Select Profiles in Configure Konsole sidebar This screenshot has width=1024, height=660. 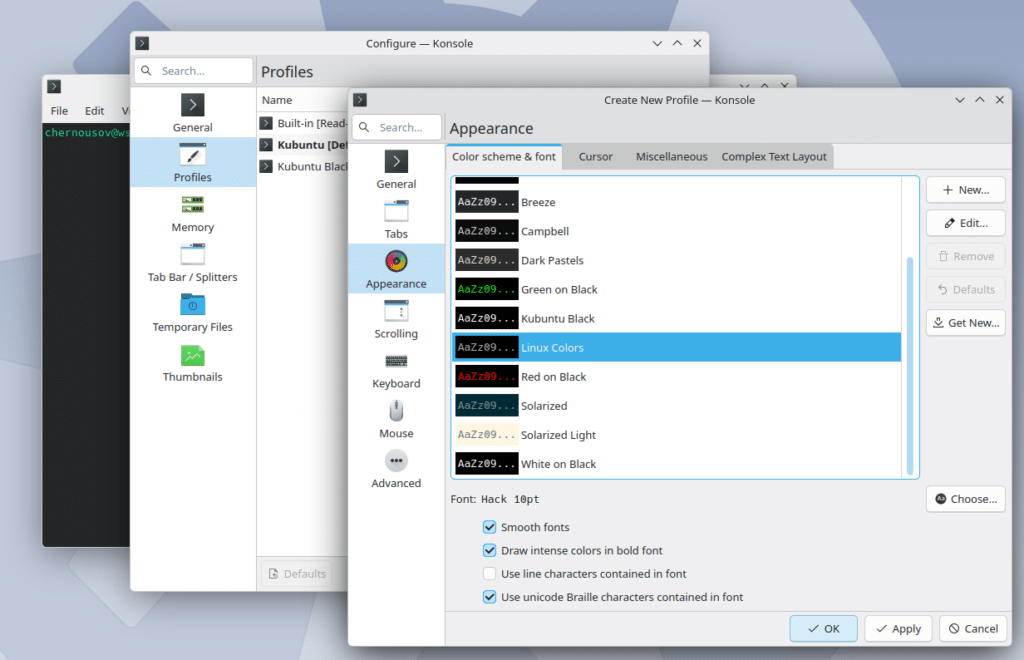[192, 163]
